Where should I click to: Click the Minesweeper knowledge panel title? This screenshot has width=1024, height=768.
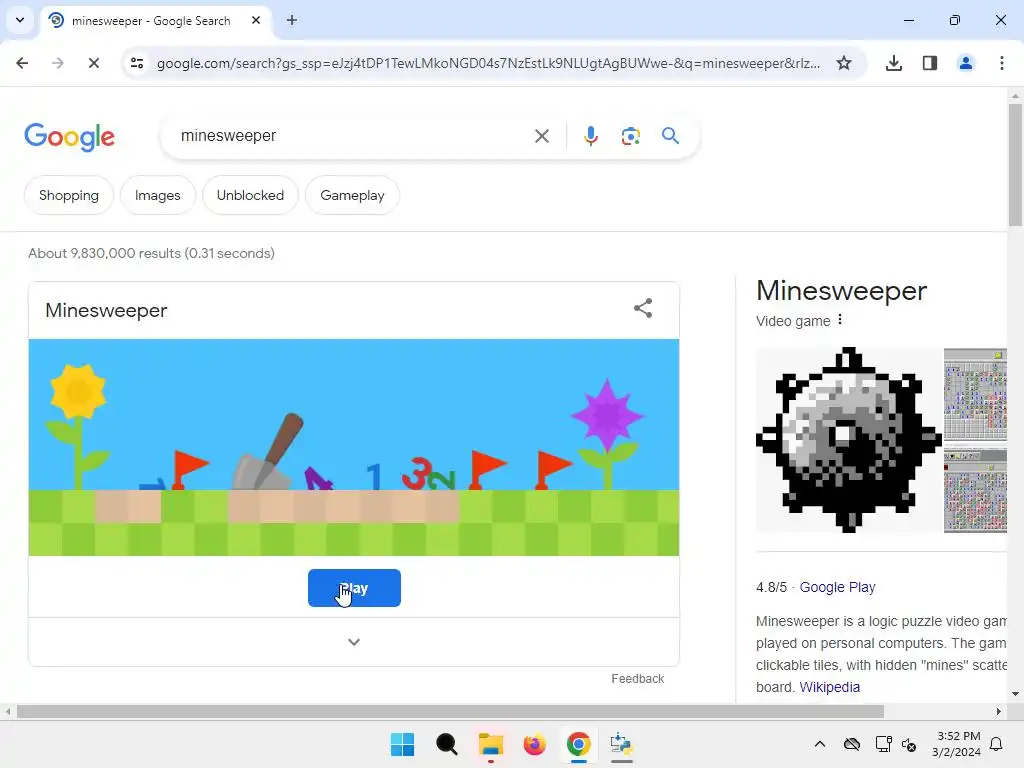(841, 291)
